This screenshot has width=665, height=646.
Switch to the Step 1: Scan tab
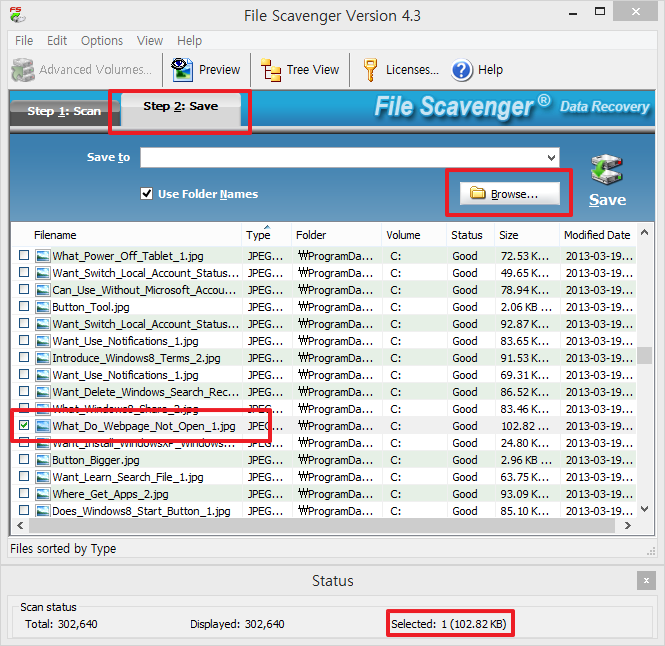pos(64,112)
